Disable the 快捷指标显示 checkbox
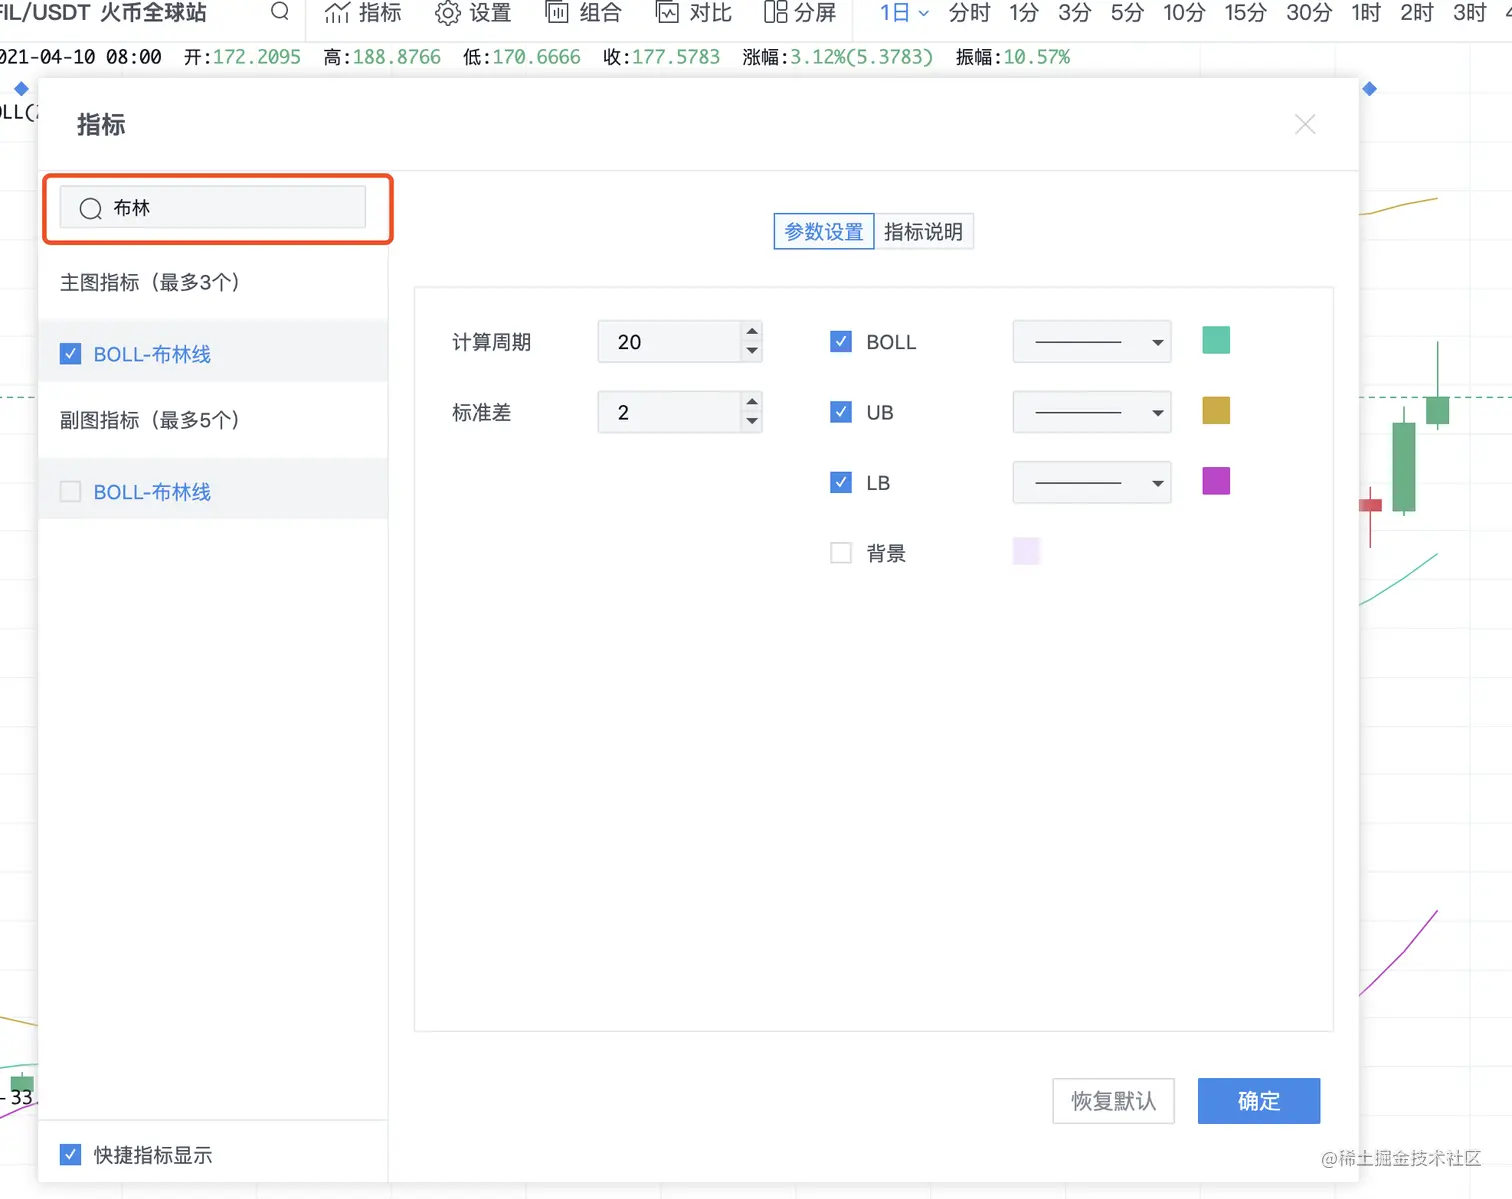 pos(70,1154)
